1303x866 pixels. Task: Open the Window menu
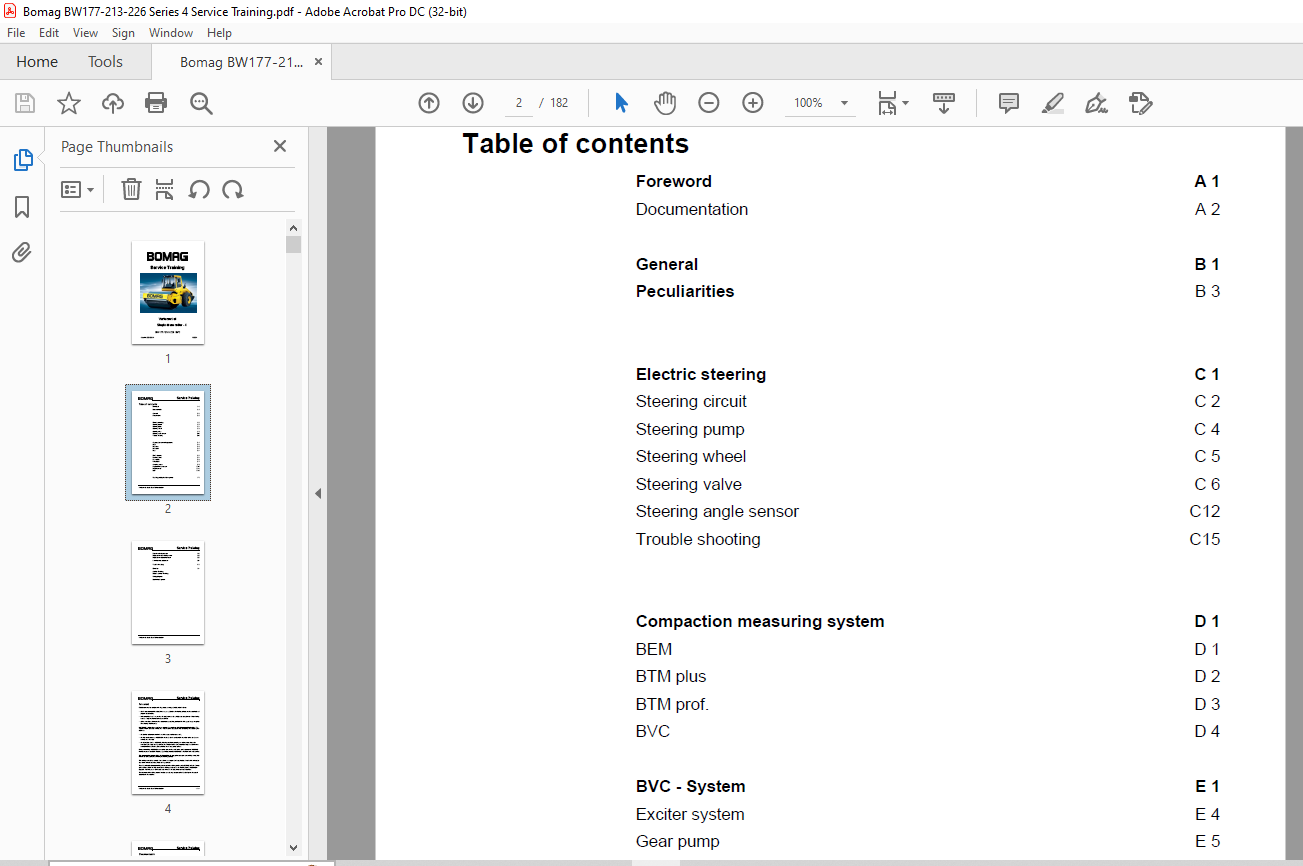pos(171,33)
